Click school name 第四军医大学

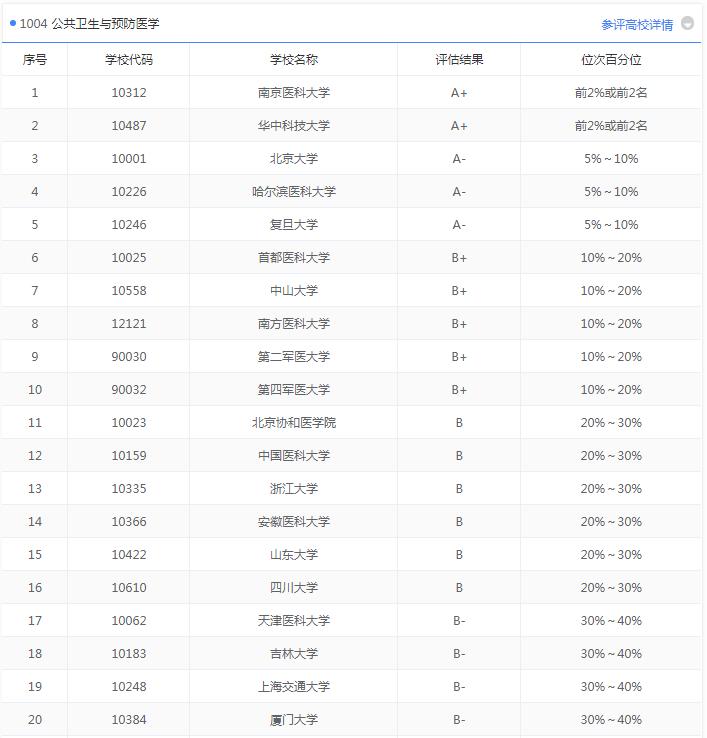click(294, 389)
